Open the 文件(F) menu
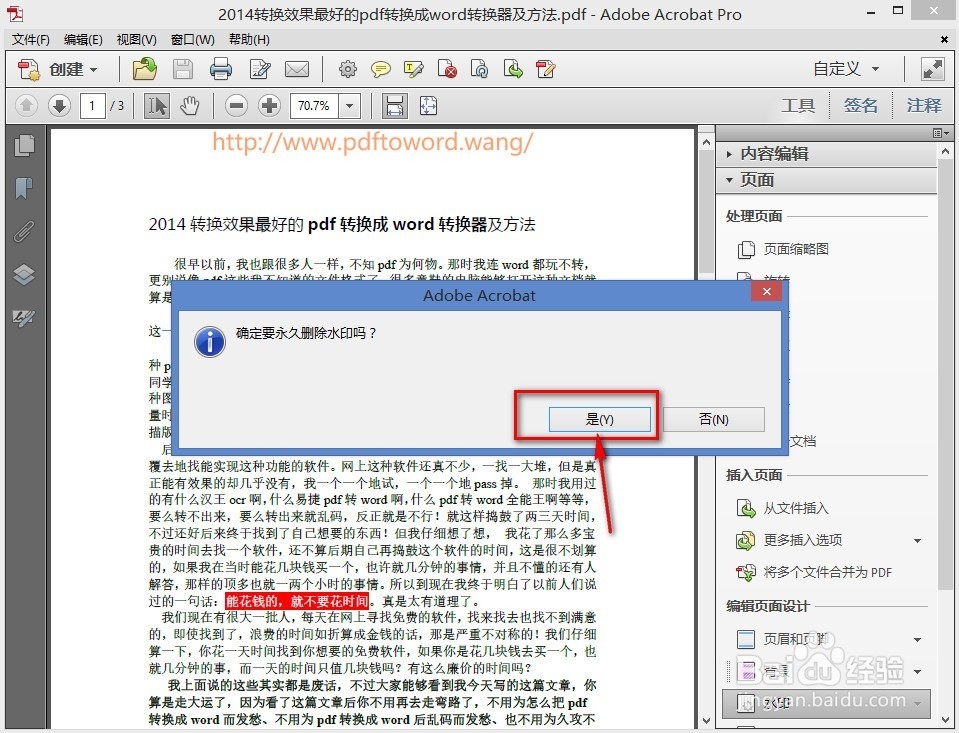Screen dimensions: 959x733 31,40
